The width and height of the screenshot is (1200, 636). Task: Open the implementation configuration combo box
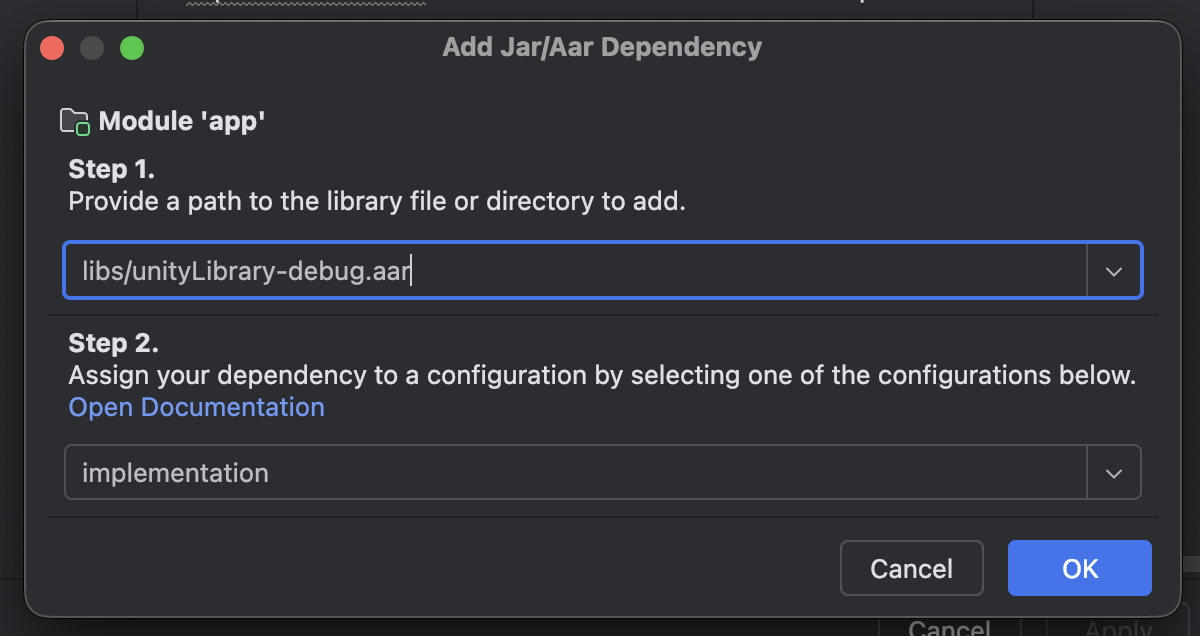point(574,472)
